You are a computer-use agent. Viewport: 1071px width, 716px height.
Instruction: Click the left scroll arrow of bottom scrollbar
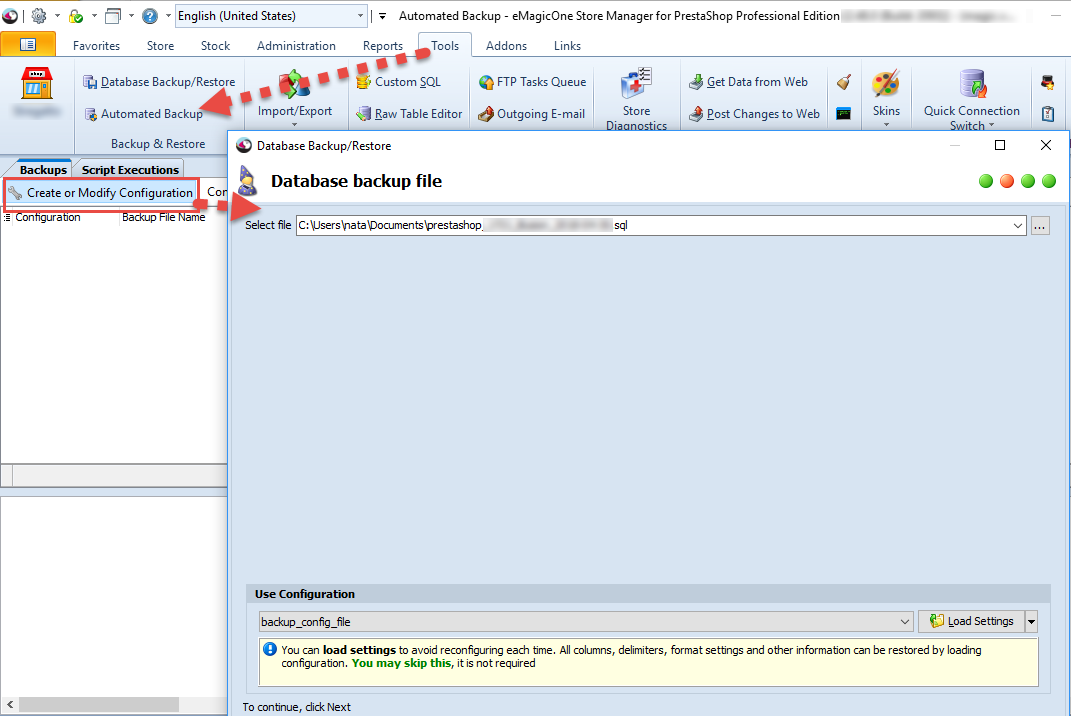[x=9, y=704]
